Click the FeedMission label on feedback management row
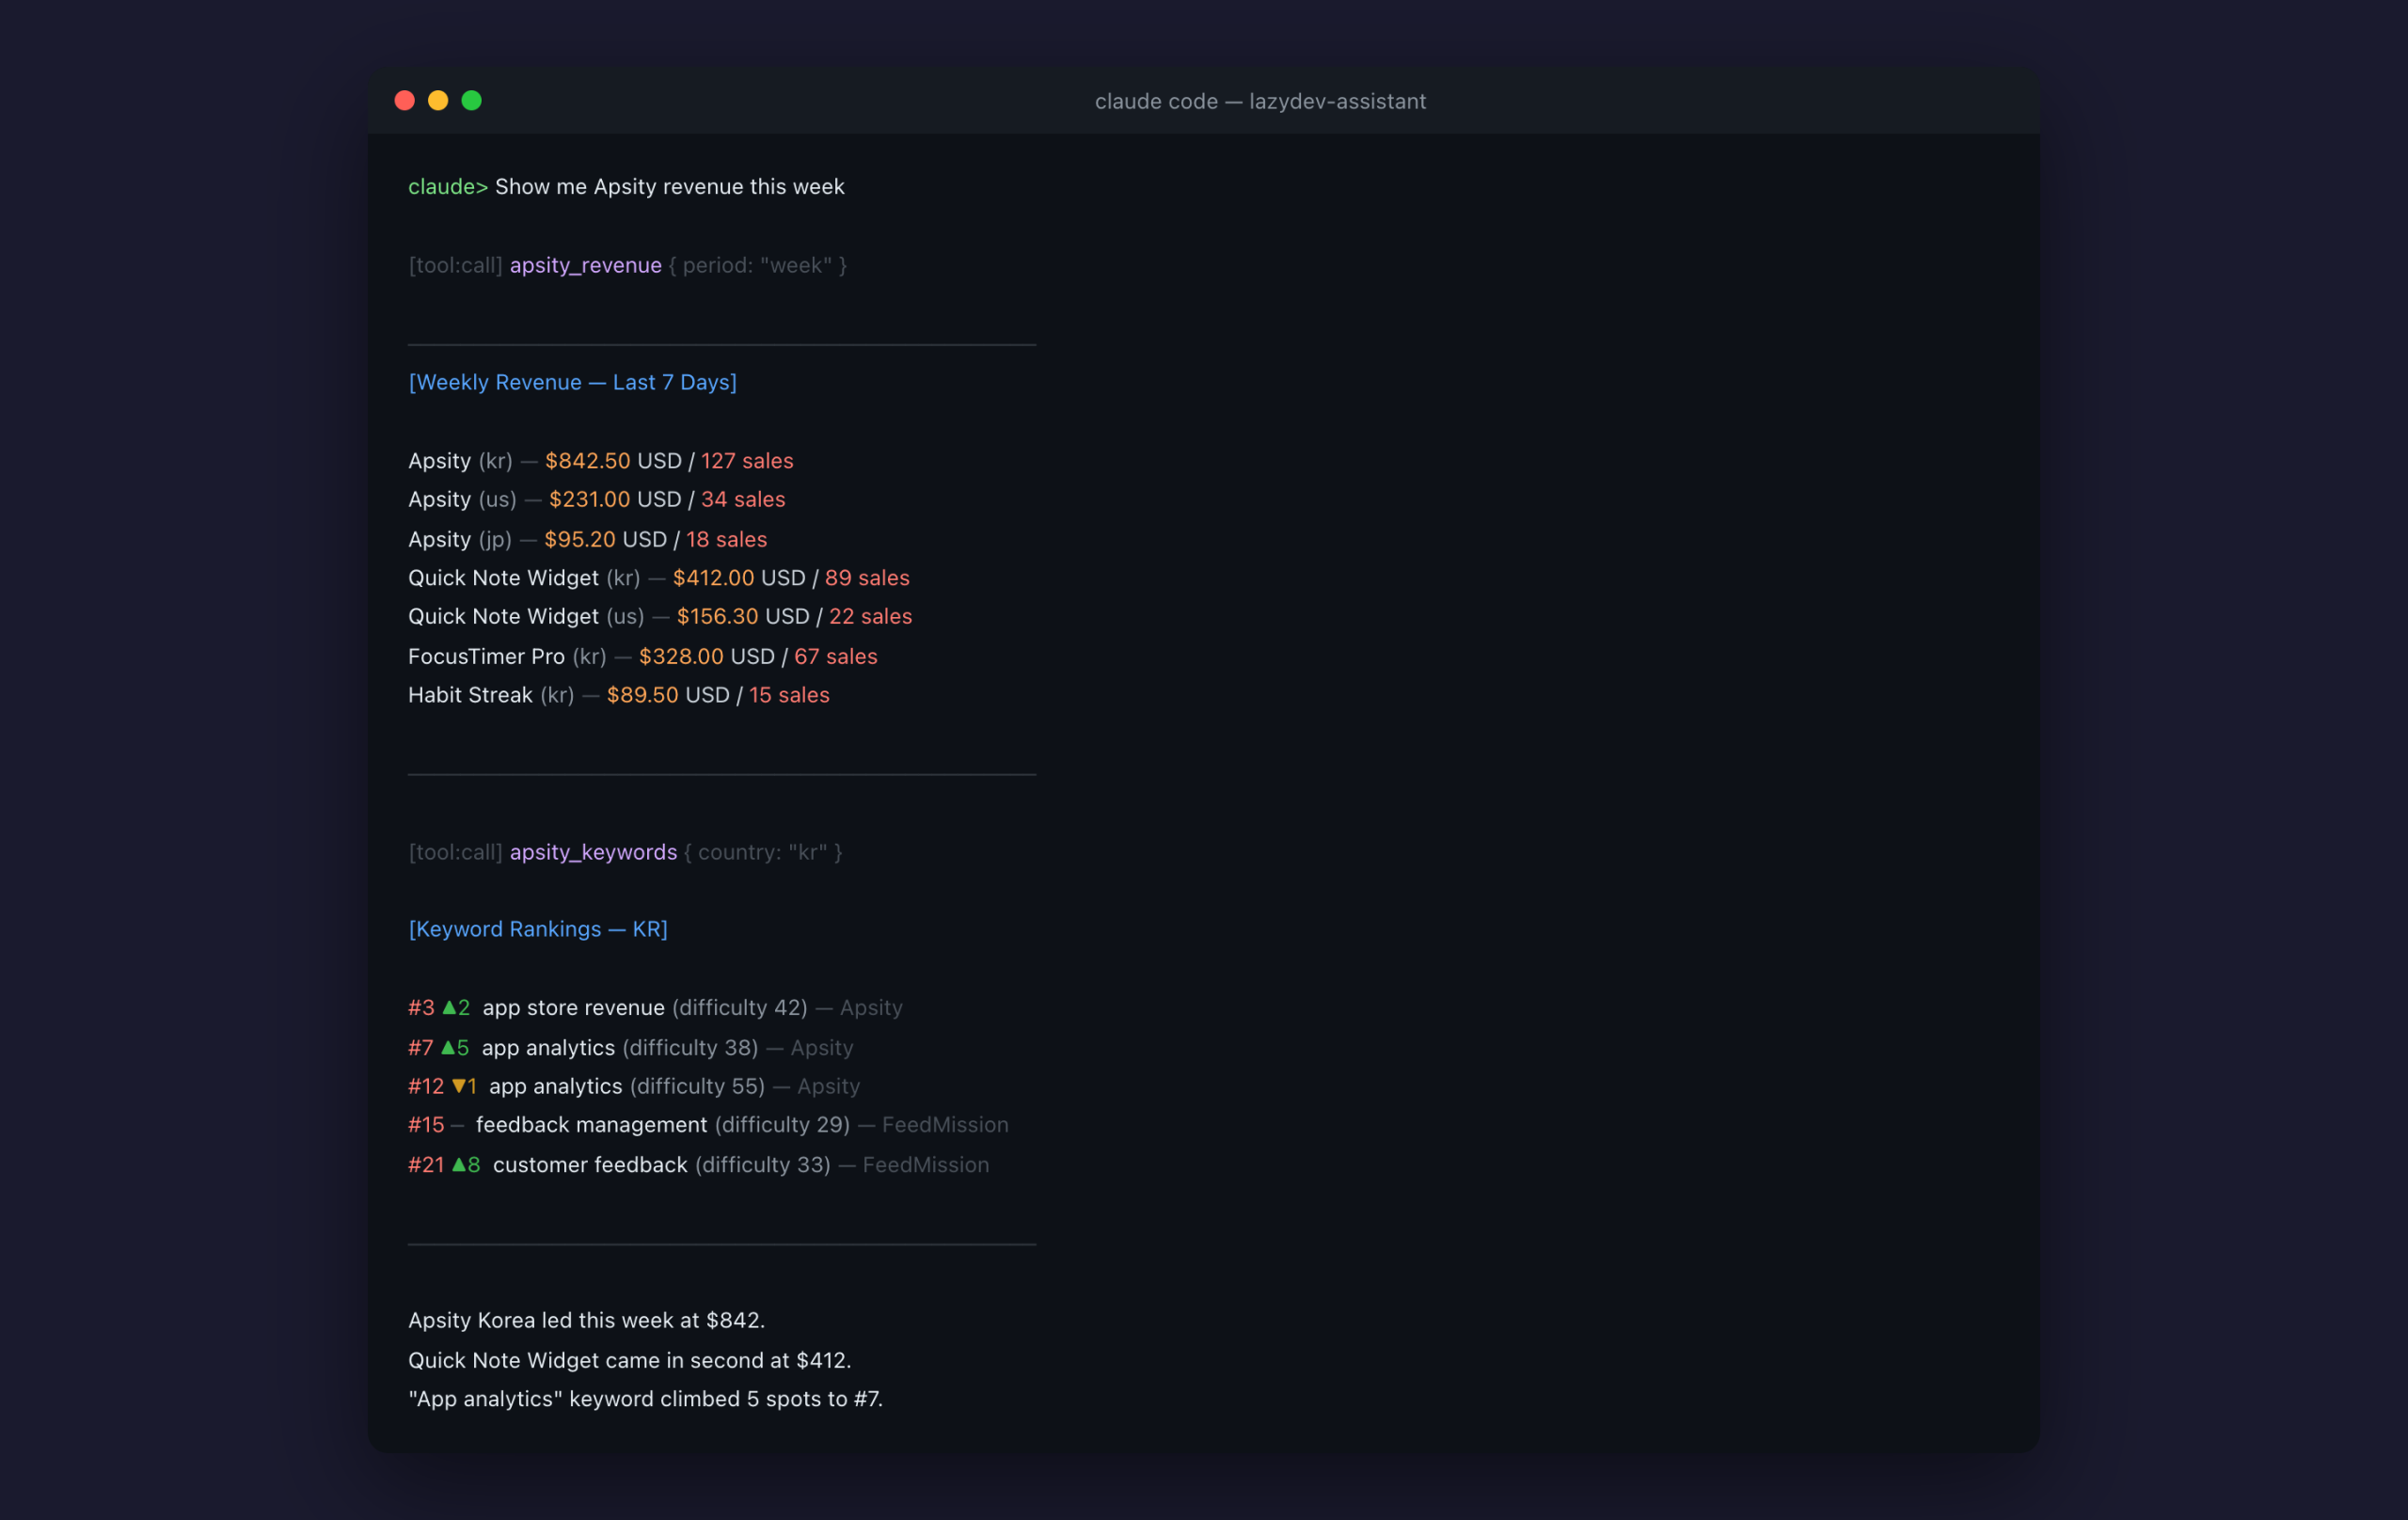 tap(944, 1125)
